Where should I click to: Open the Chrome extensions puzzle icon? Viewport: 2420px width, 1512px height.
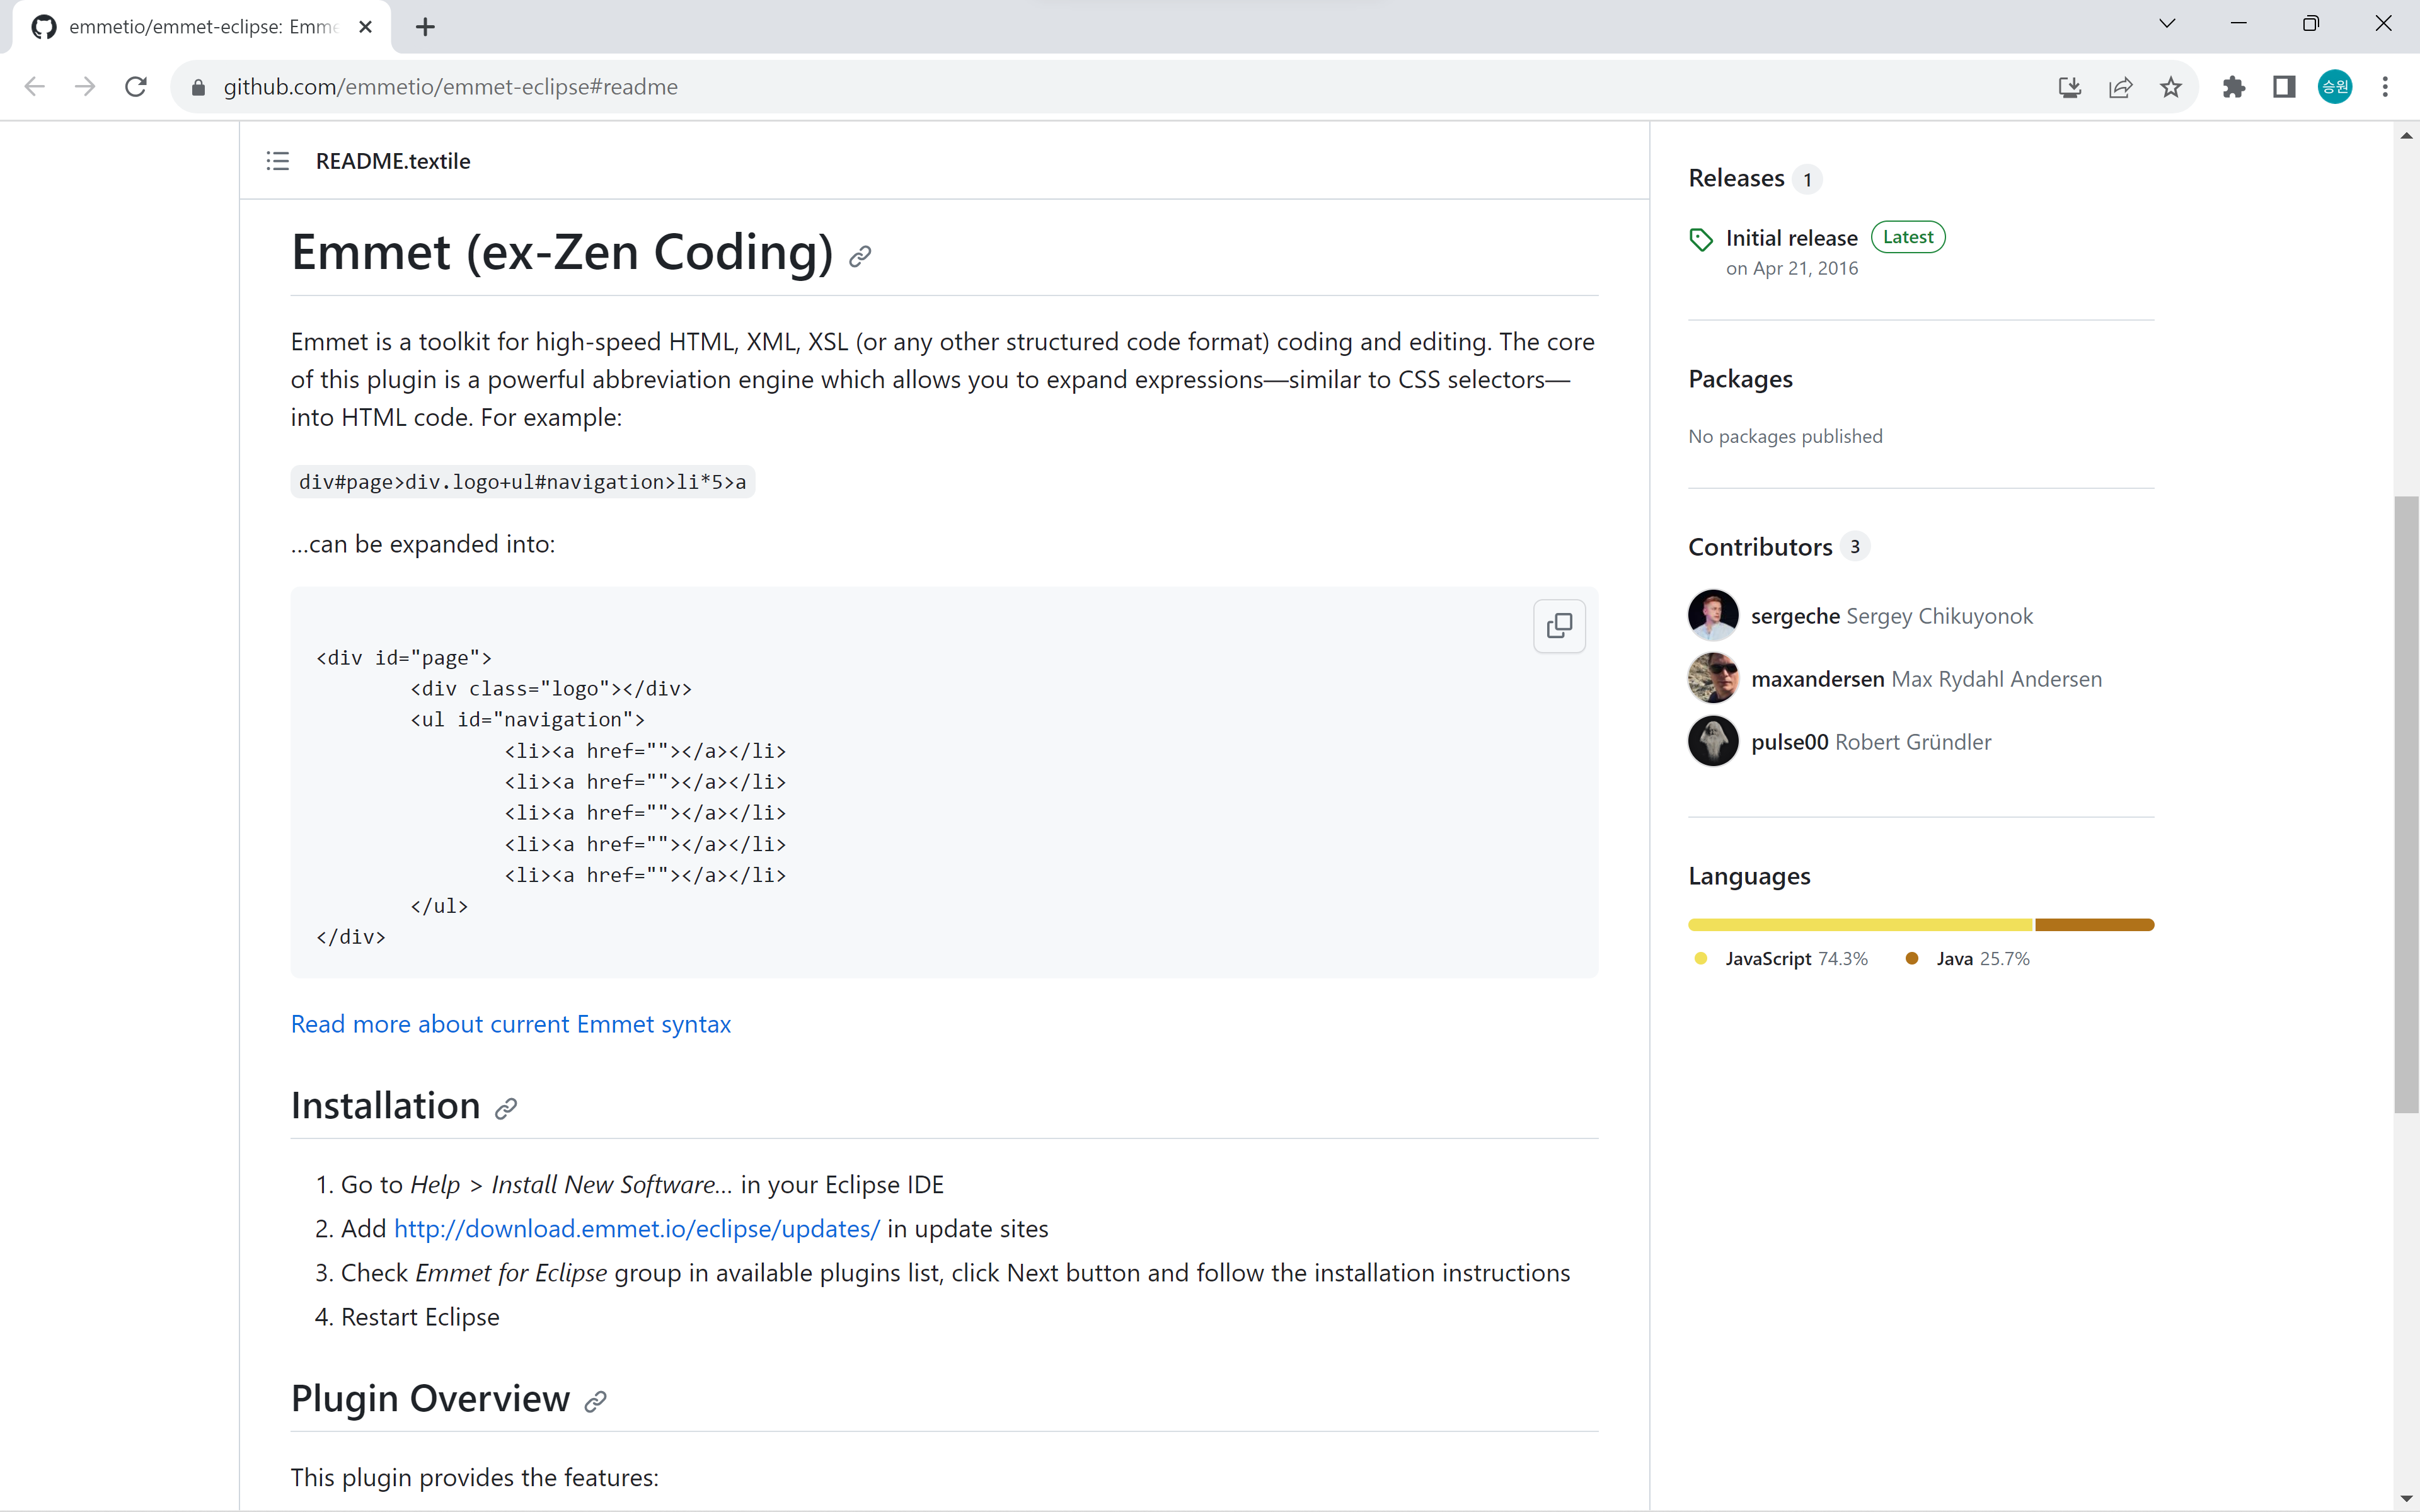2233,87
